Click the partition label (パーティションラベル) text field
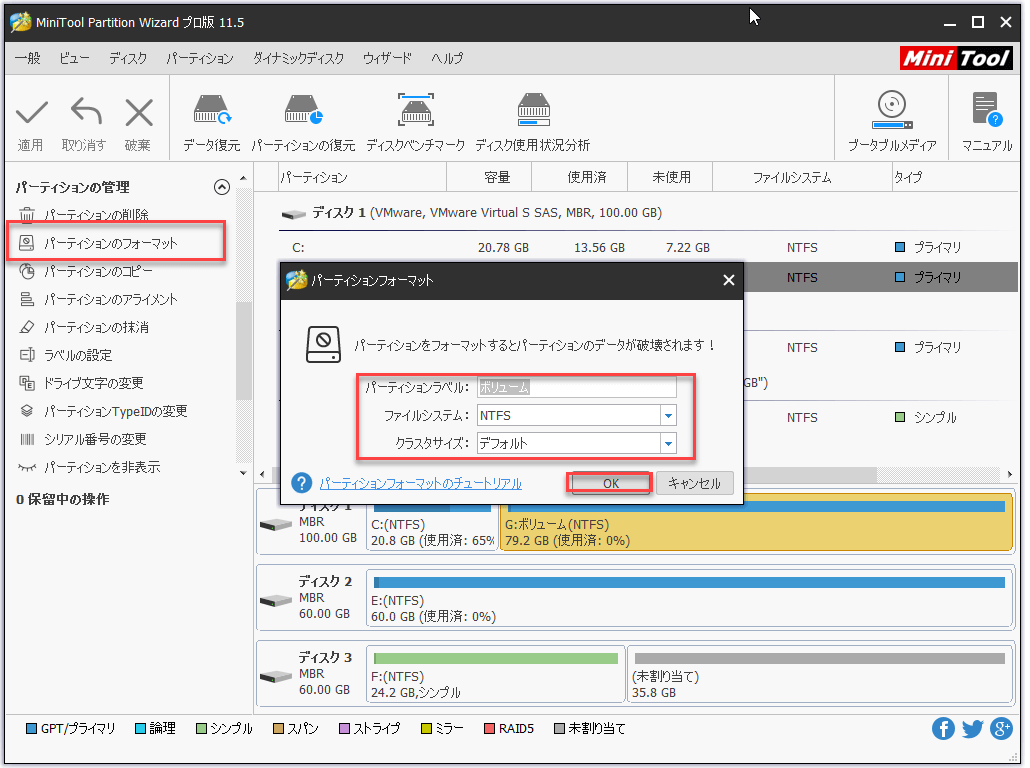Viewport: 1030px width, 768px height. (x=576, y=387)
